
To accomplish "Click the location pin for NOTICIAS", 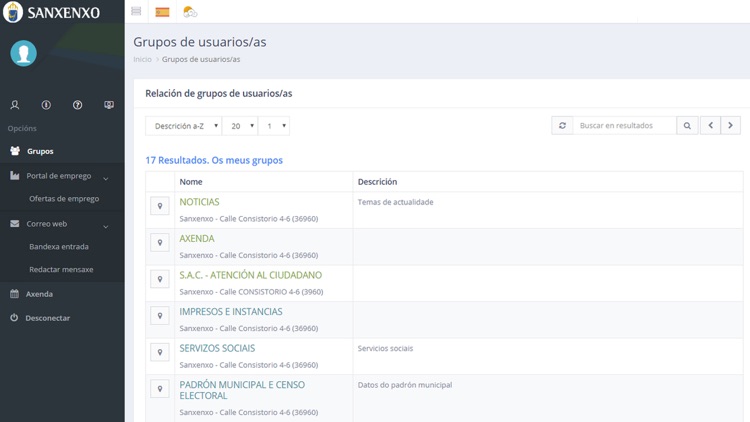I will [160, 206].
